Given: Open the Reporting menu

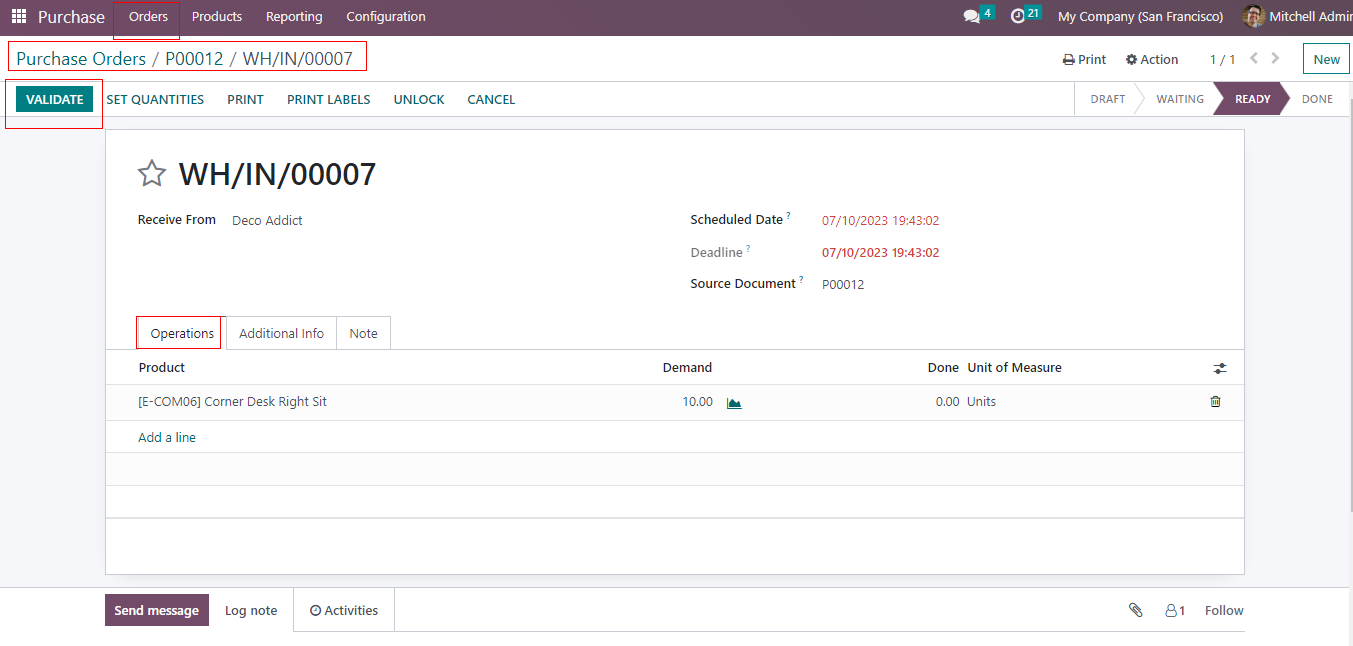Looking at the screenshot, I should [294, 17].
